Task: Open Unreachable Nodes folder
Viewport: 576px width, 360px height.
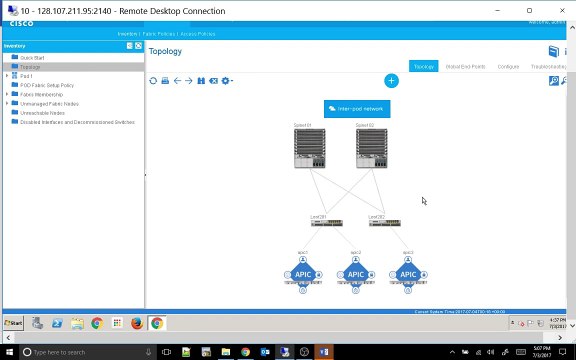Action: [42, 113]
